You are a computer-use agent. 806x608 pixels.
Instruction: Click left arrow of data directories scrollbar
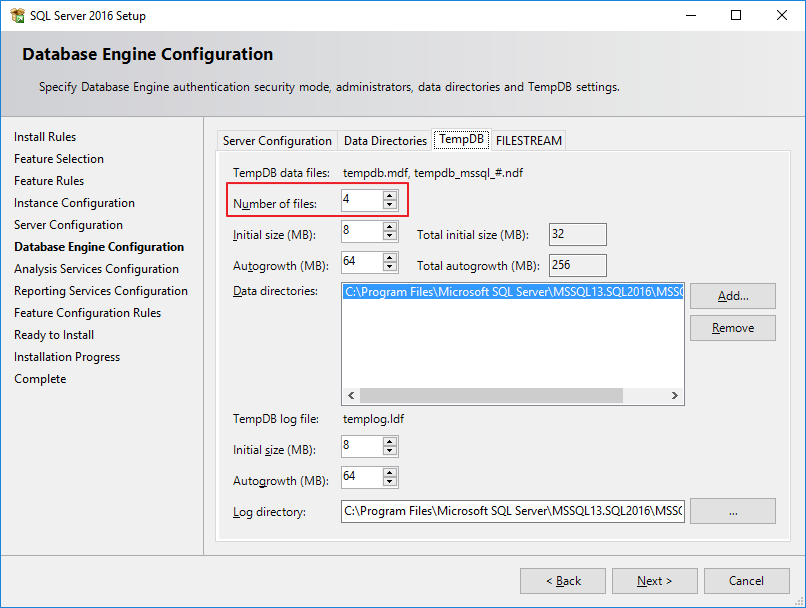click(351, 395)
